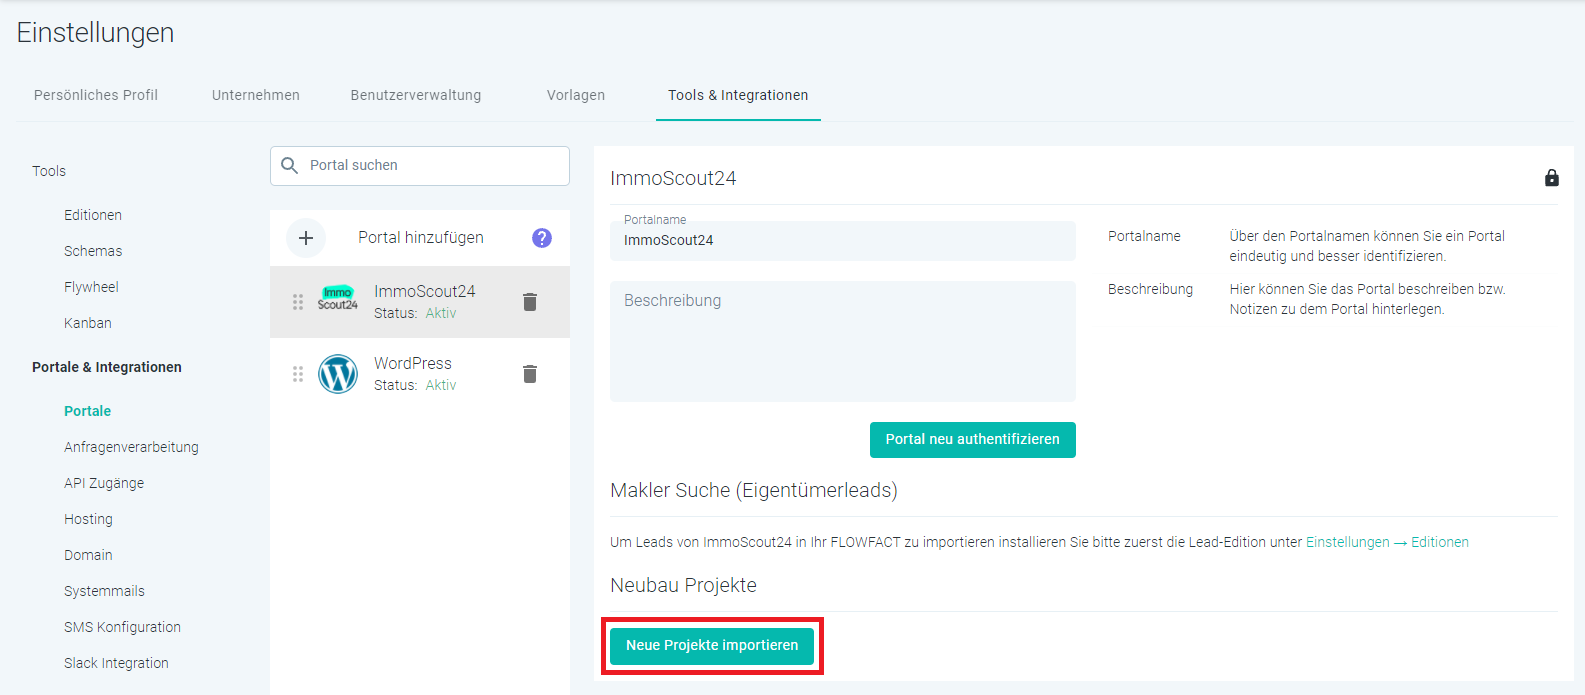1585x695 pixels.
Task: Click the ImmoScout24 detail panel heading
Action: (673, 178)
